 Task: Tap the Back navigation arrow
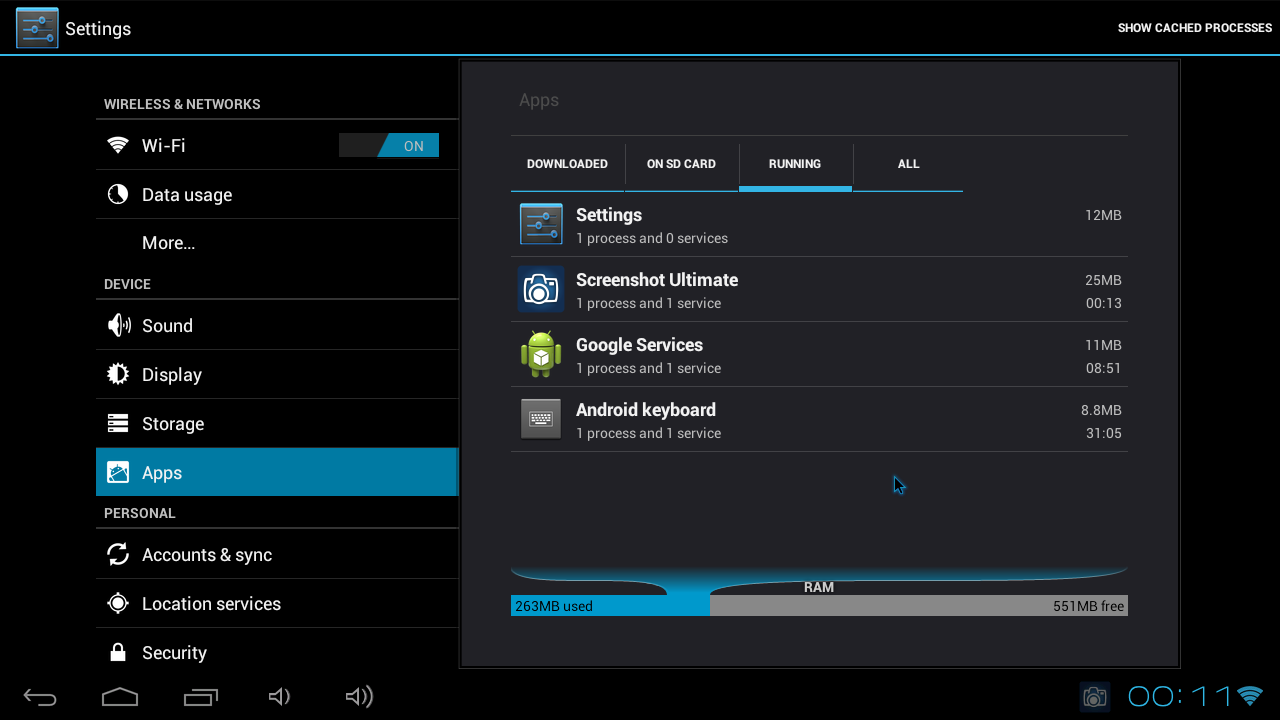click(40, 697)
